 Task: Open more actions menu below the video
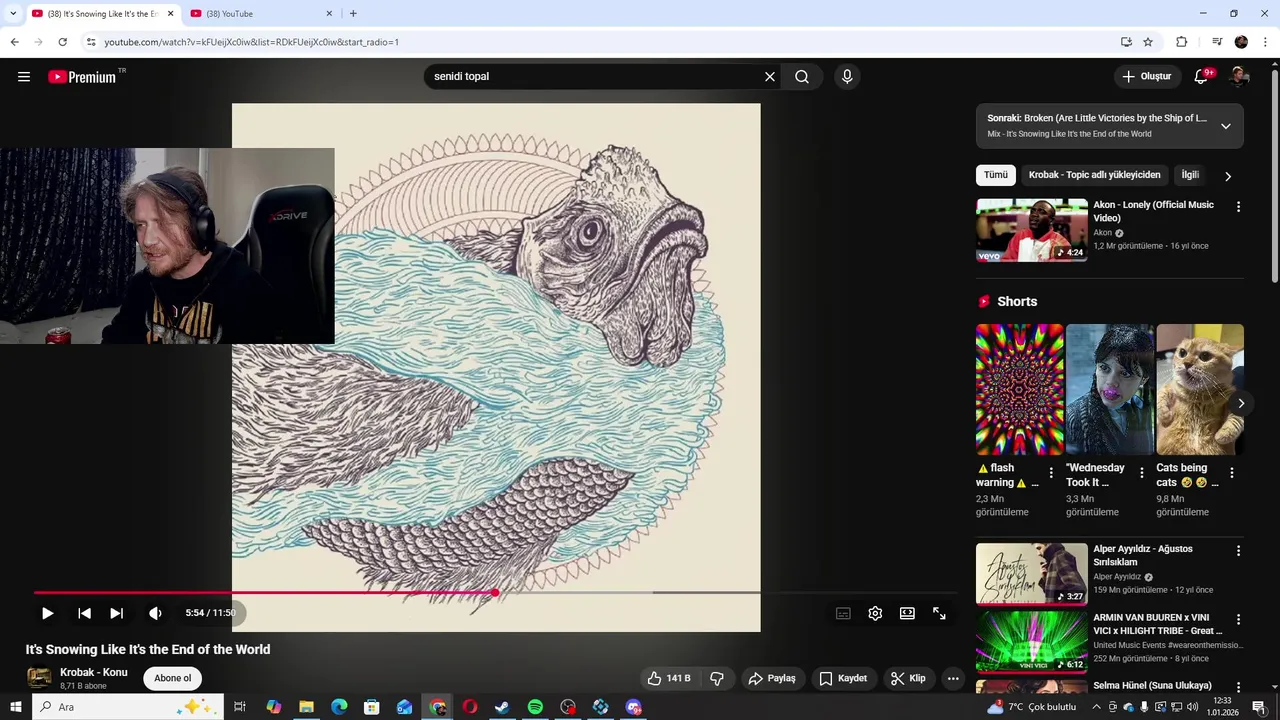pyautogui.click(x=953, y=678)
